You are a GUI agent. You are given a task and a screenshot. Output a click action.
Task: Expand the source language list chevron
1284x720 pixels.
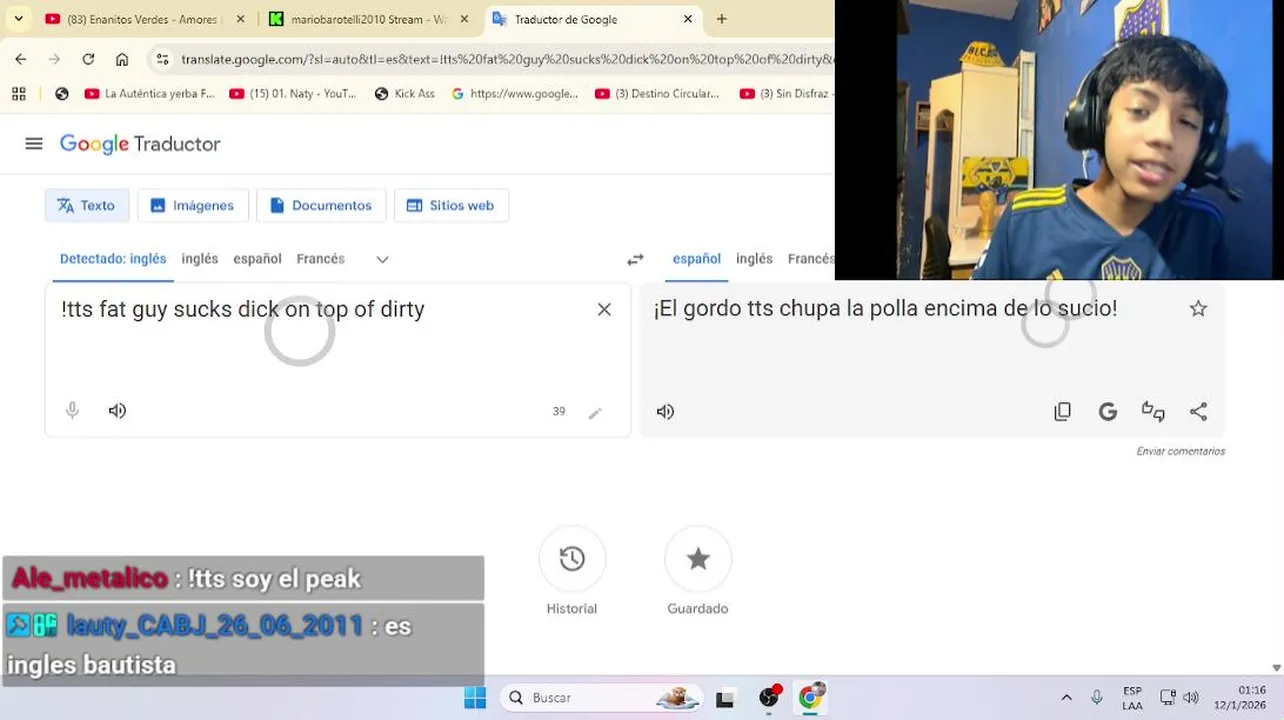pos(382,260)
